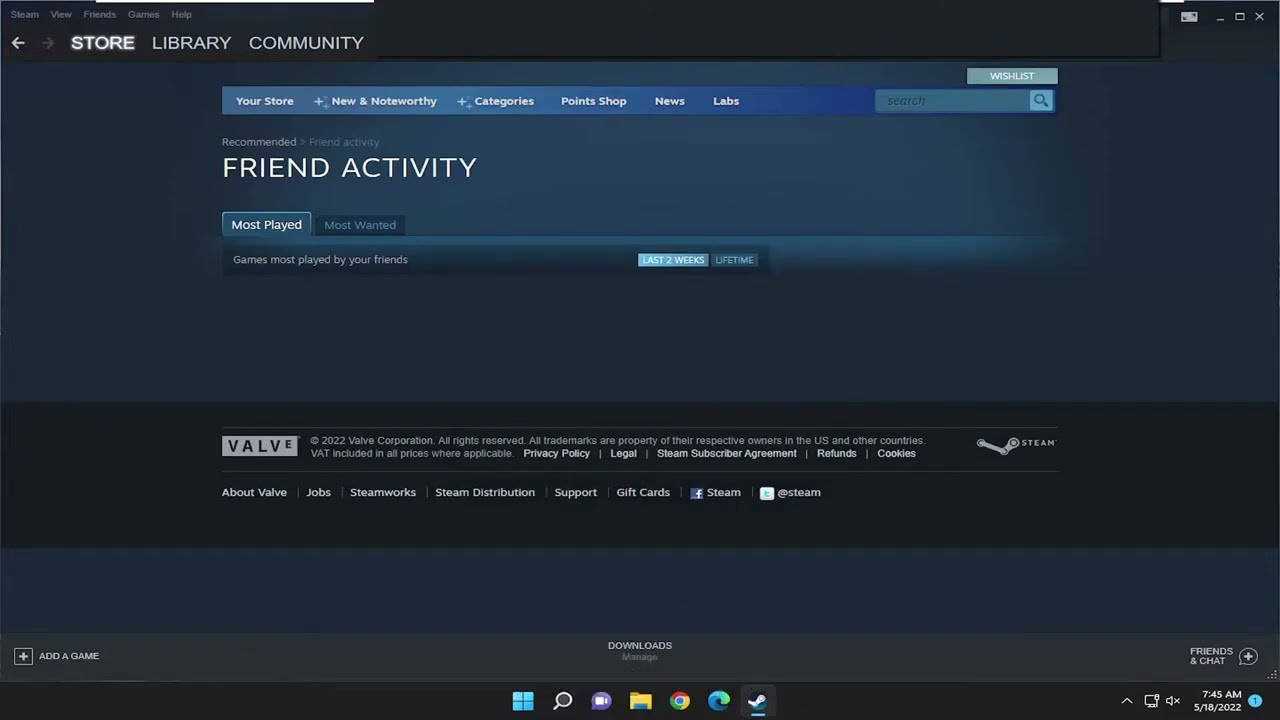Viewport: 1280px width, 720px height.
Task: Click the Twitter icon next to @steam
Action: coord(766,492)
